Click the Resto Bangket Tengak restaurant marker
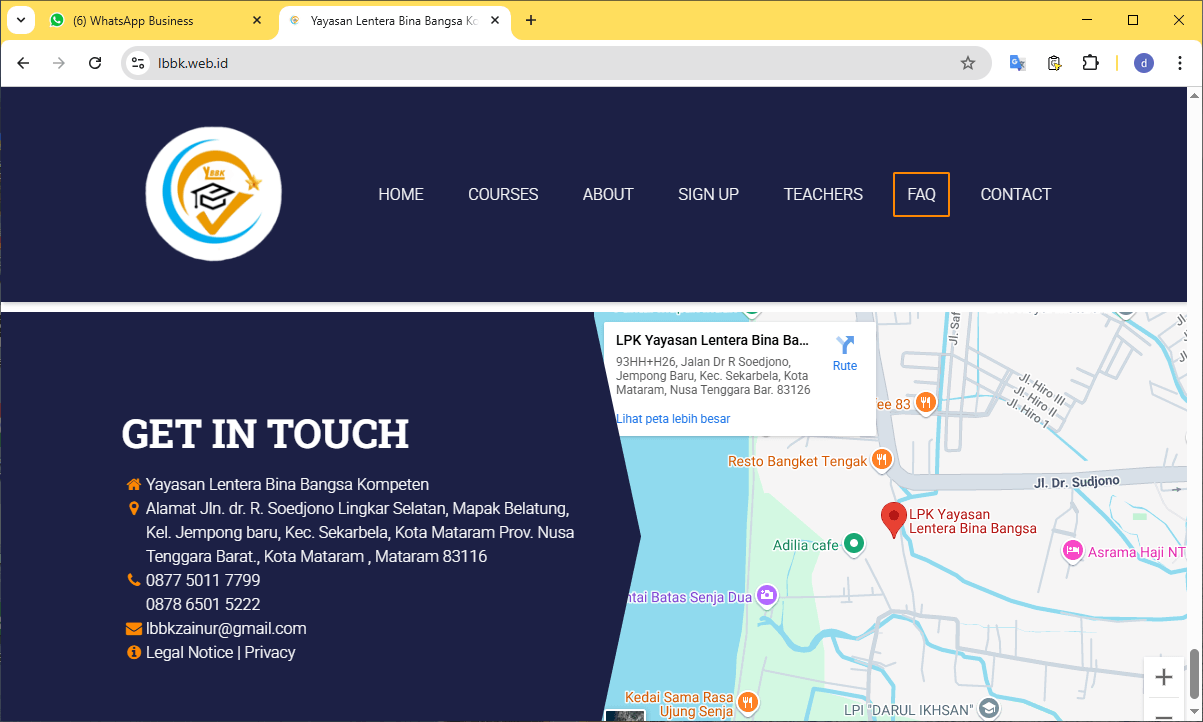This screenshot has width=1203, height=722. (x=881, y=460)
